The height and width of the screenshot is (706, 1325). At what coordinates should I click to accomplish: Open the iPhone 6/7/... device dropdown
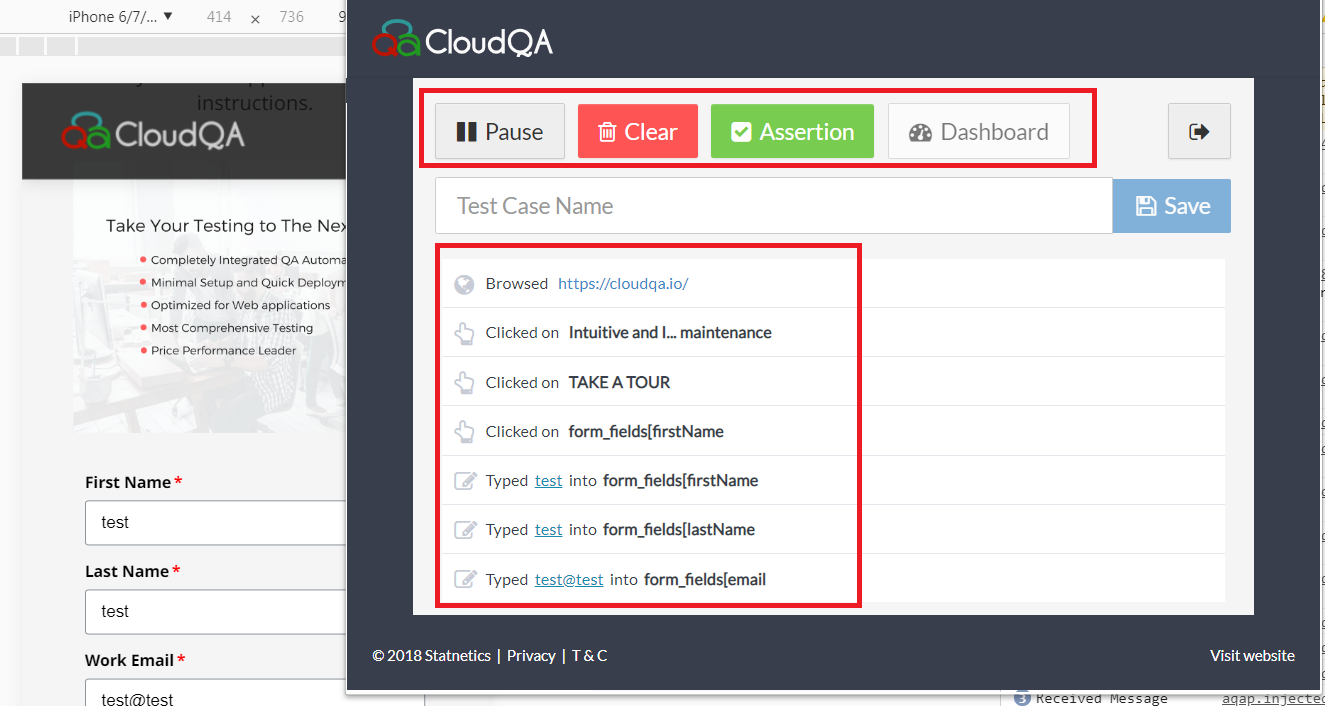[120, 17]
